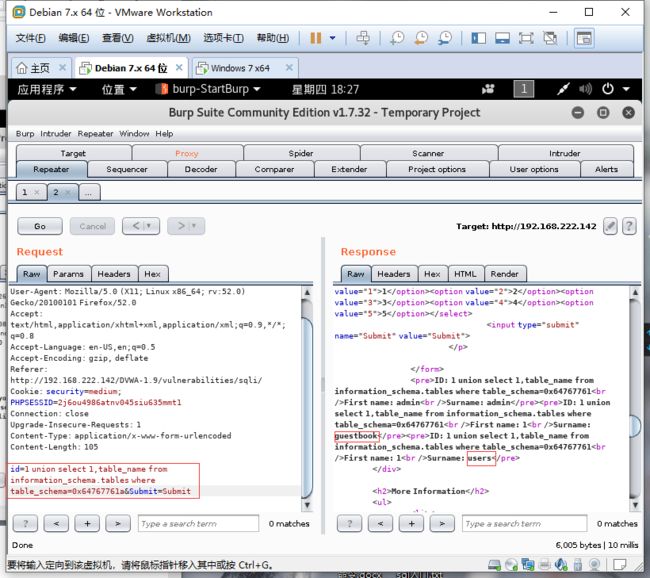Take a snapshot of the virtual machine

(x=397, y=38)
